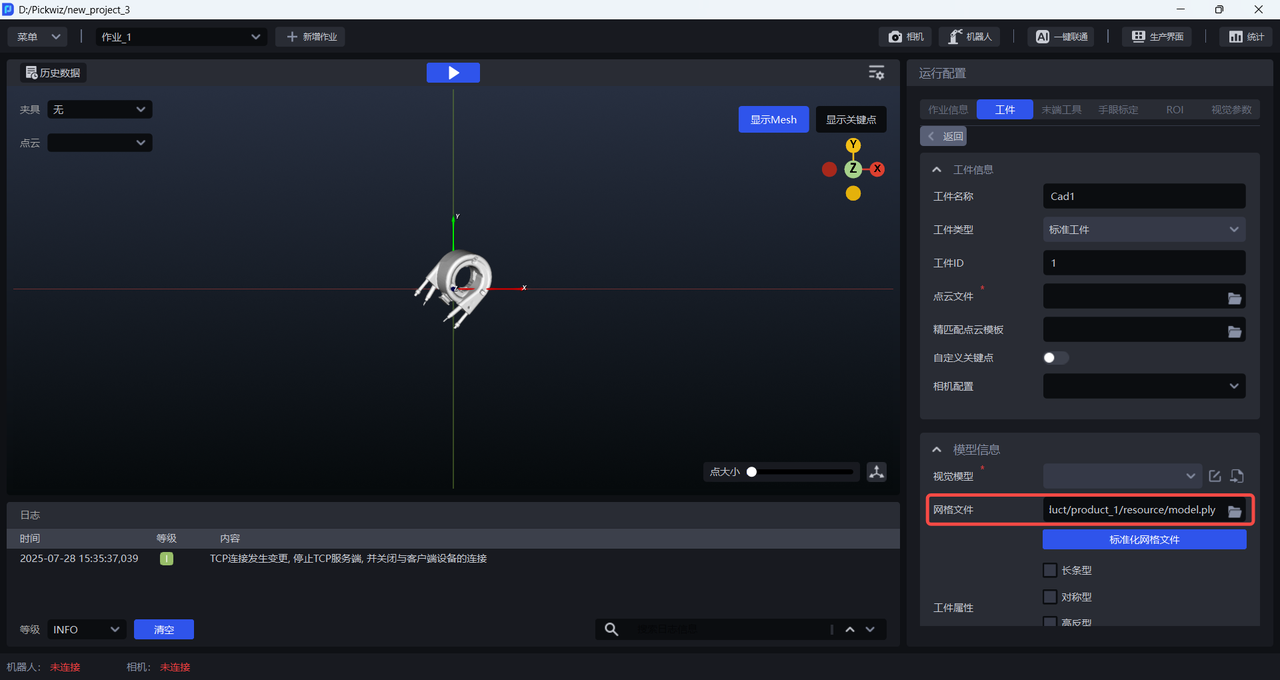Open viewport display settings icon
This screenshot has height=680, width=1280.
[x=876, y=73]
